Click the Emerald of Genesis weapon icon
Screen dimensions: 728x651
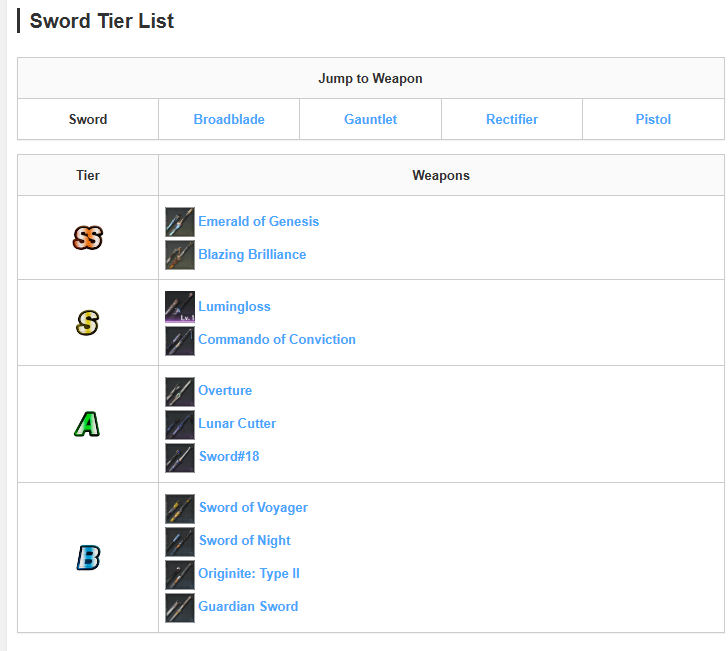(180, 222)
